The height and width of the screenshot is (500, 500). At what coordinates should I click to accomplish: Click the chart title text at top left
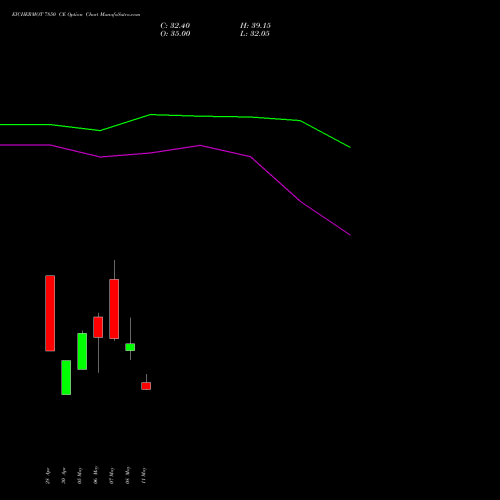pos(76,15)
